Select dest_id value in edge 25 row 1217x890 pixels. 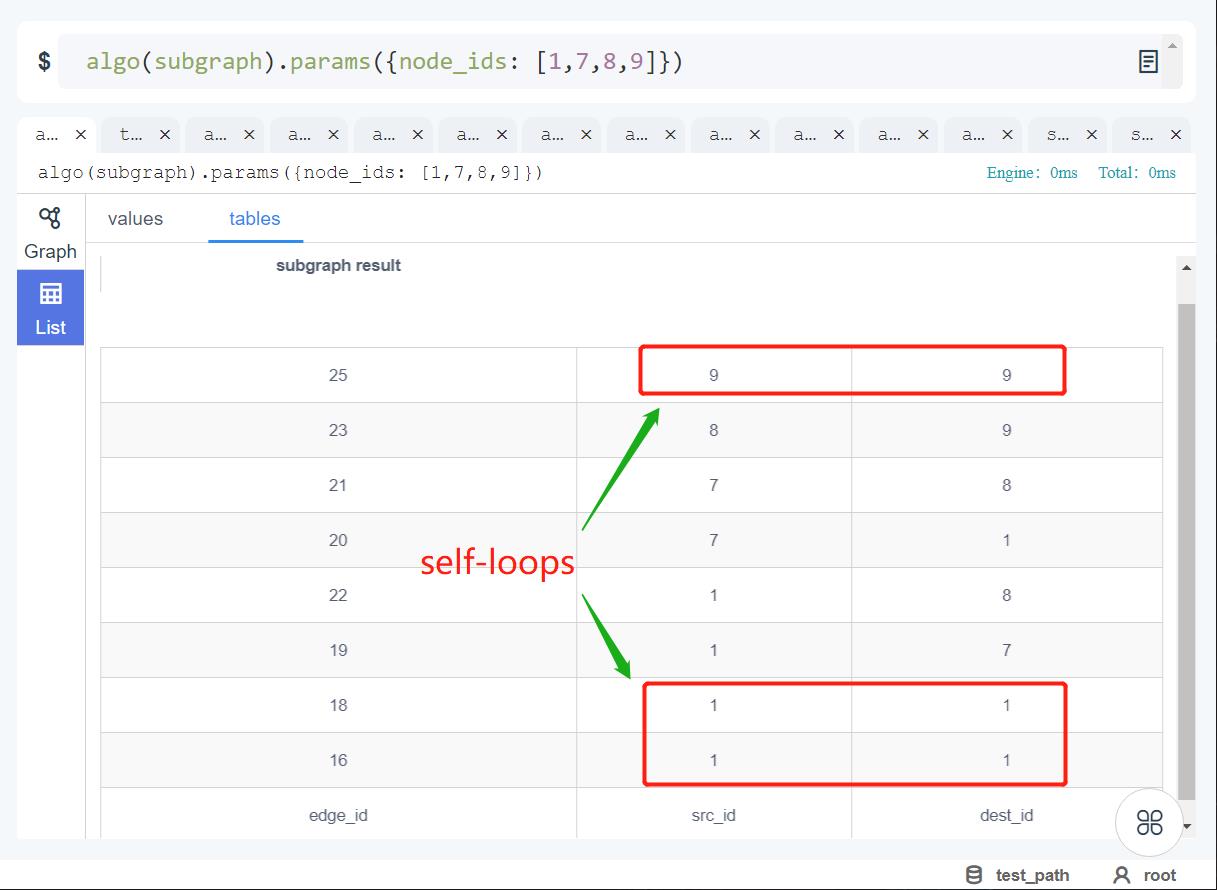1006,375
